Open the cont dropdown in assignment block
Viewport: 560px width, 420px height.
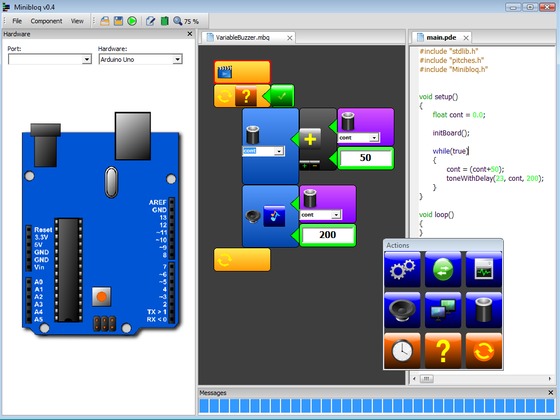tap(279, 151)
